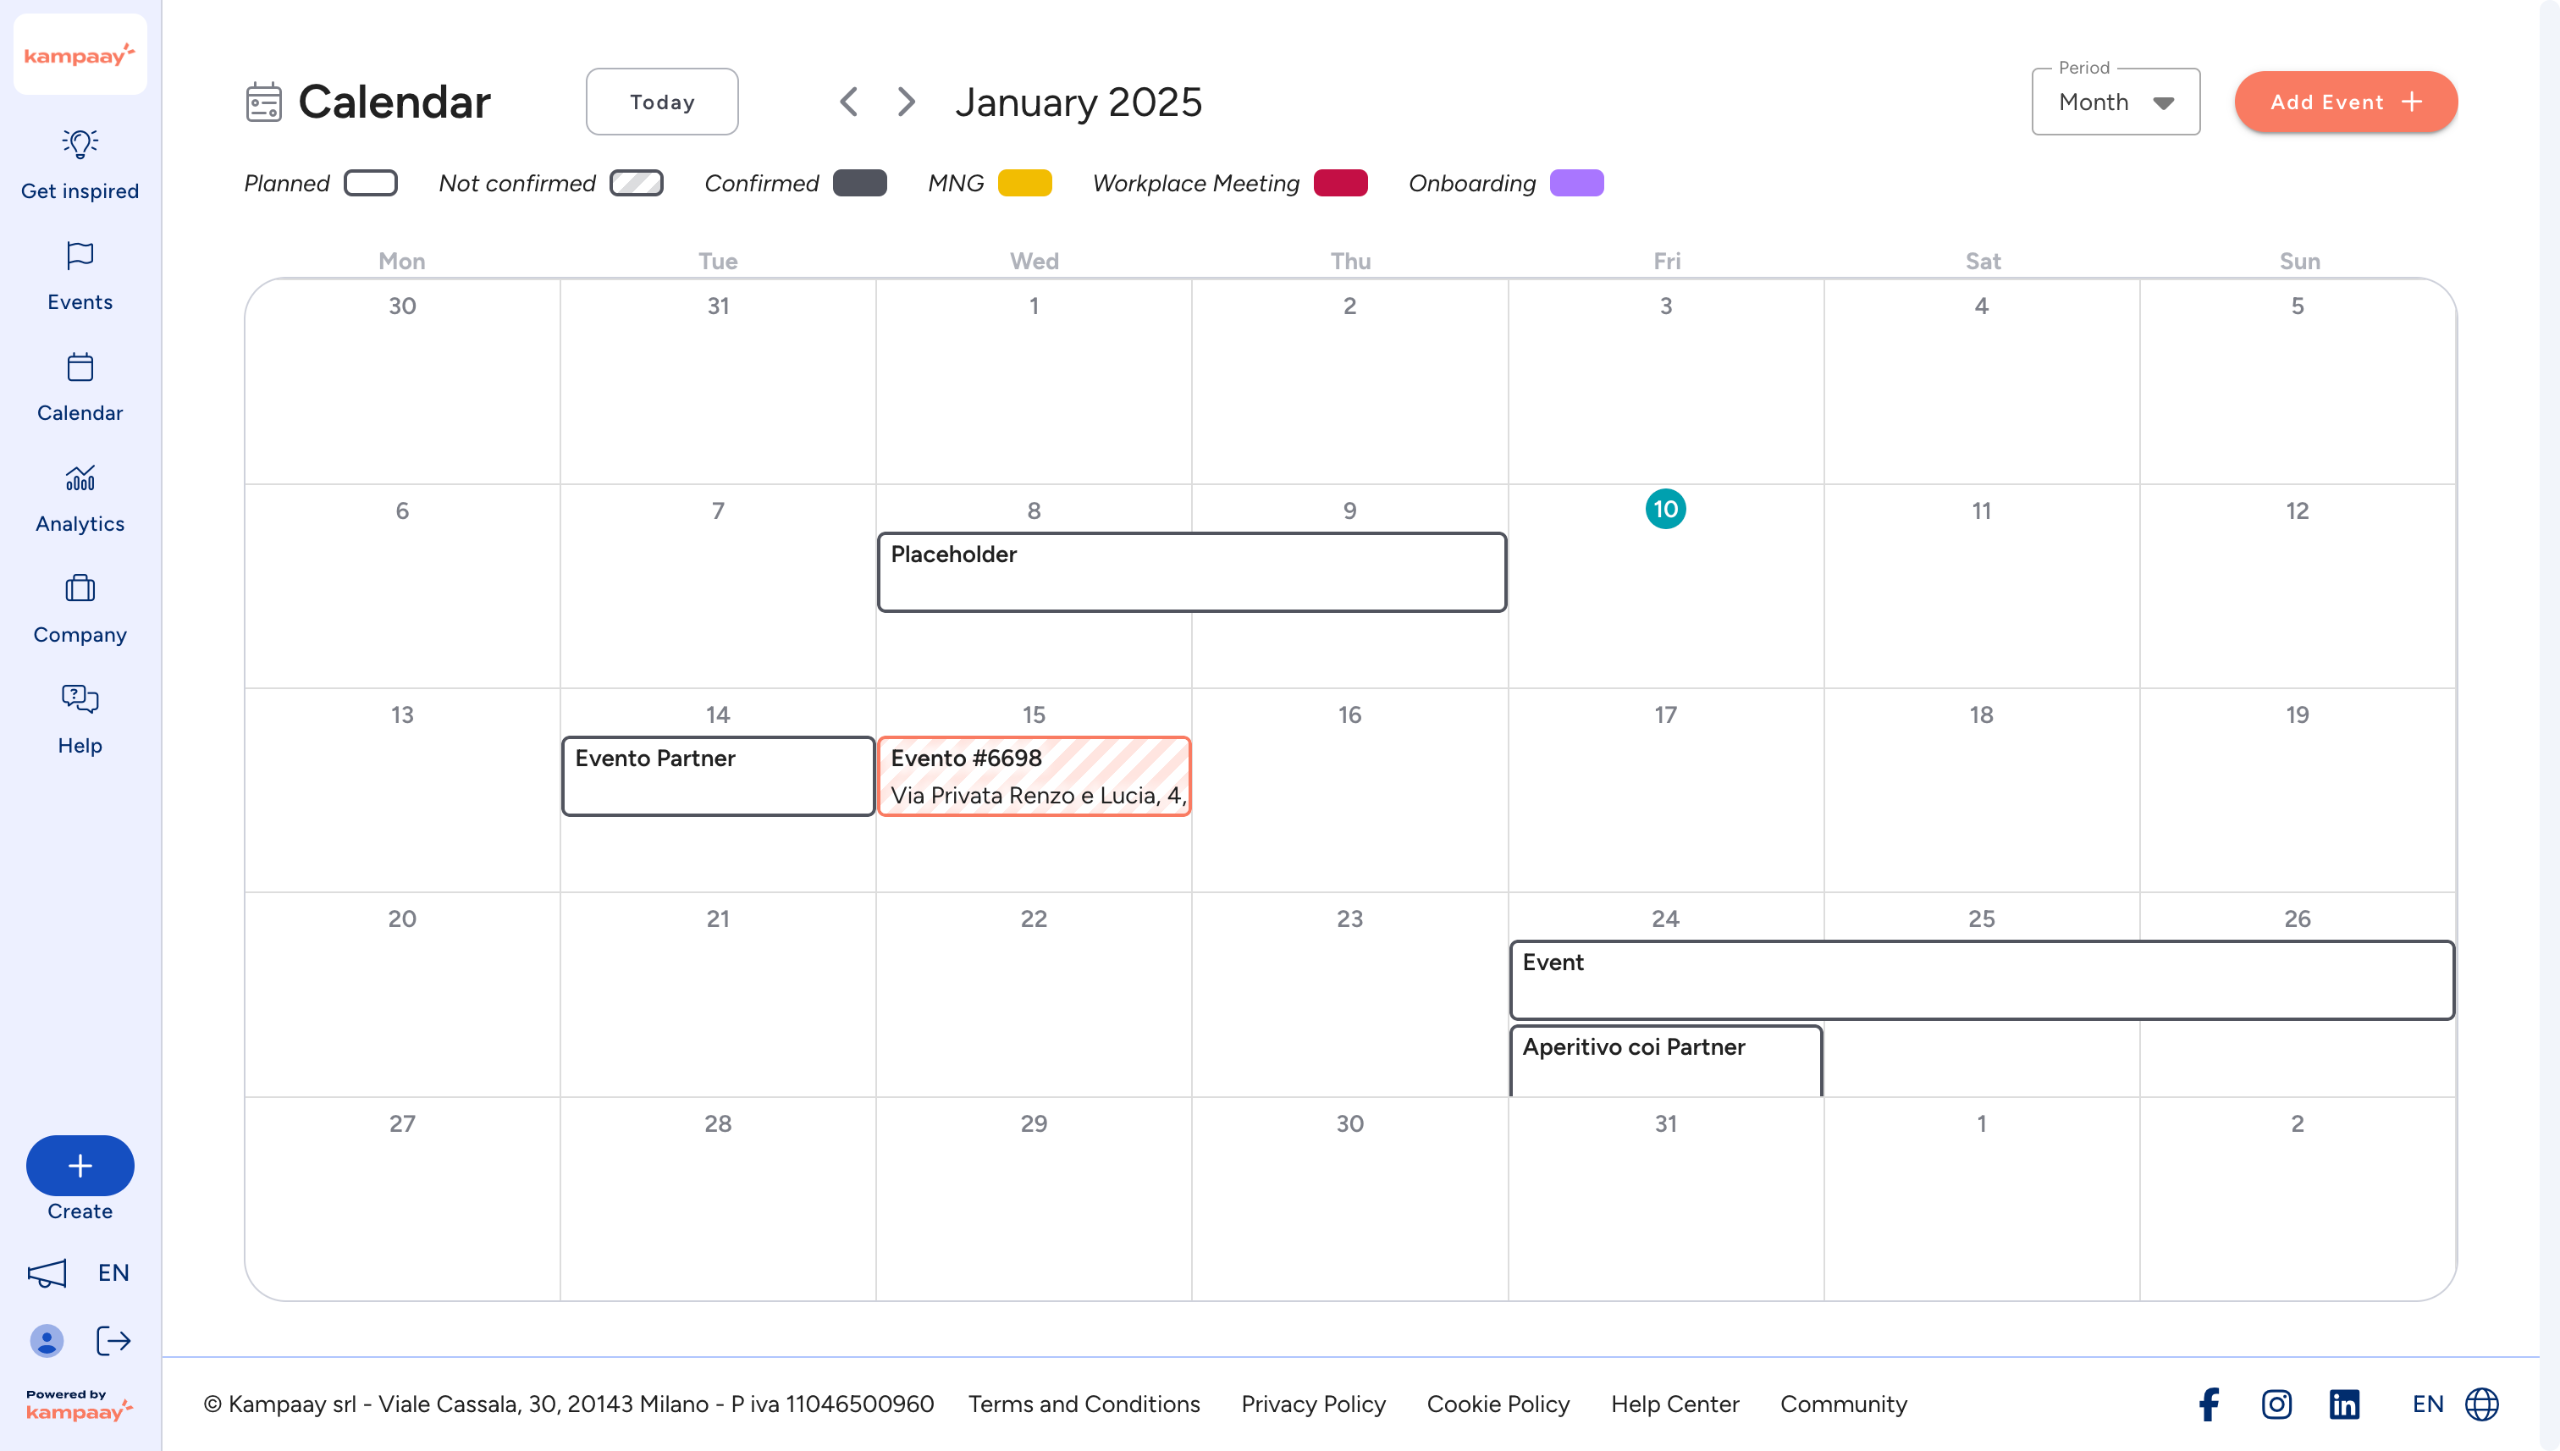Screen dimensions: 2560x1451
Task: Open Analytics chart icon in sidebar
Action: (80, 478)
